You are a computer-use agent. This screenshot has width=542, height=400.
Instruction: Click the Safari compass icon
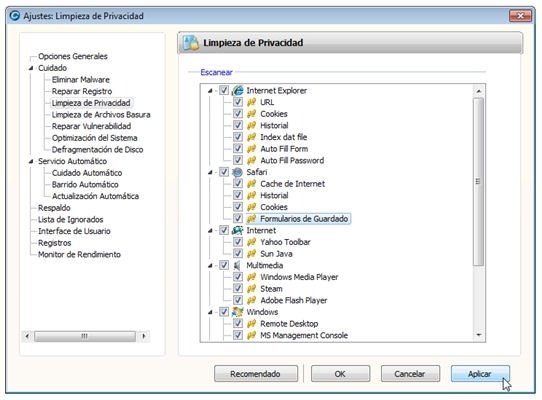(x=237, y=172)
